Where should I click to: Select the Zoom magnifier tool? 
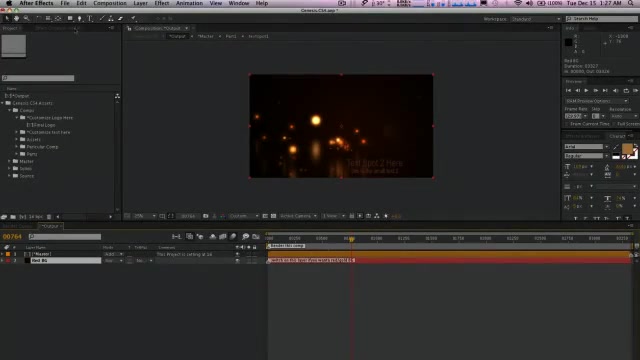(x=27, y=18)
